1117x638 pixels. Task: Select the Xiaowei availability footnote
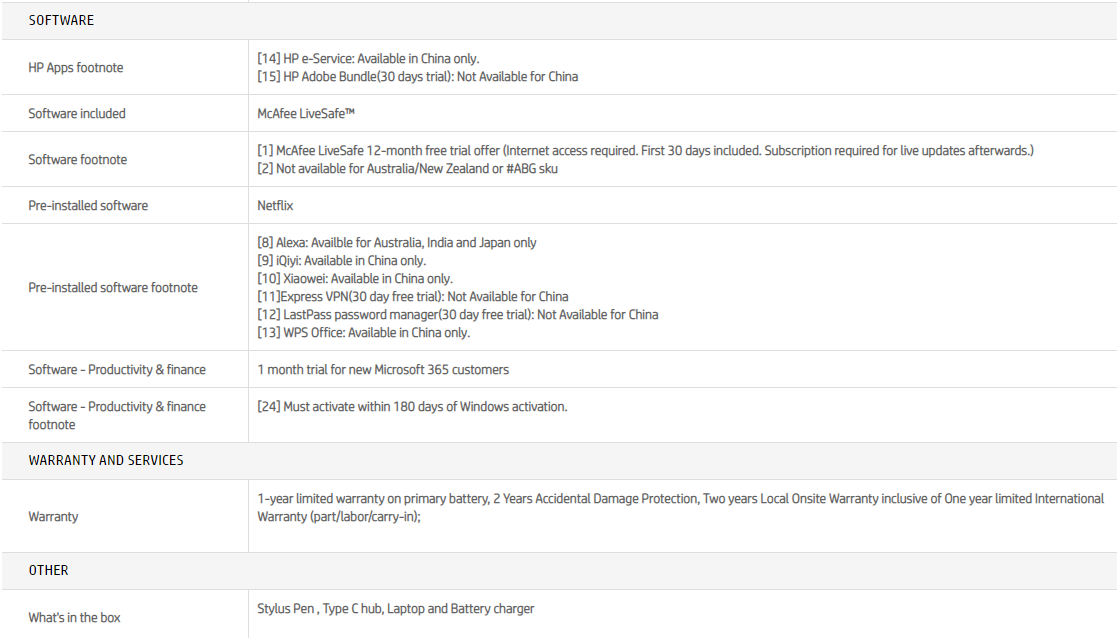click(355, 279)
